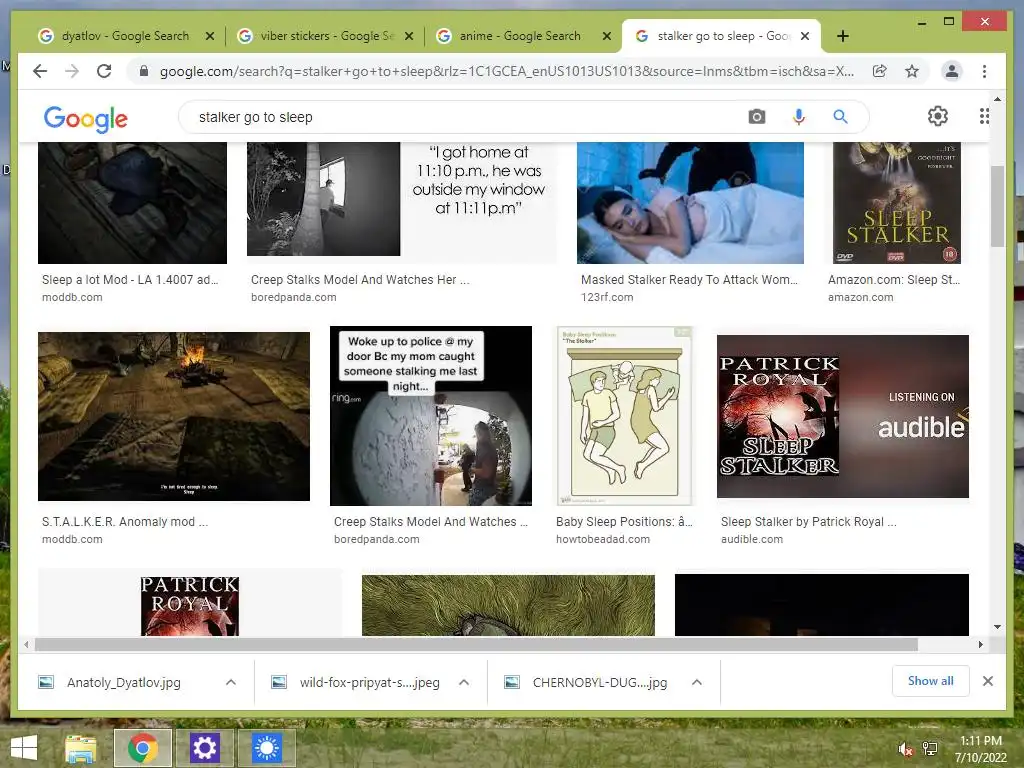
Task: Close the anime search tab
Action: coord(607,36)
